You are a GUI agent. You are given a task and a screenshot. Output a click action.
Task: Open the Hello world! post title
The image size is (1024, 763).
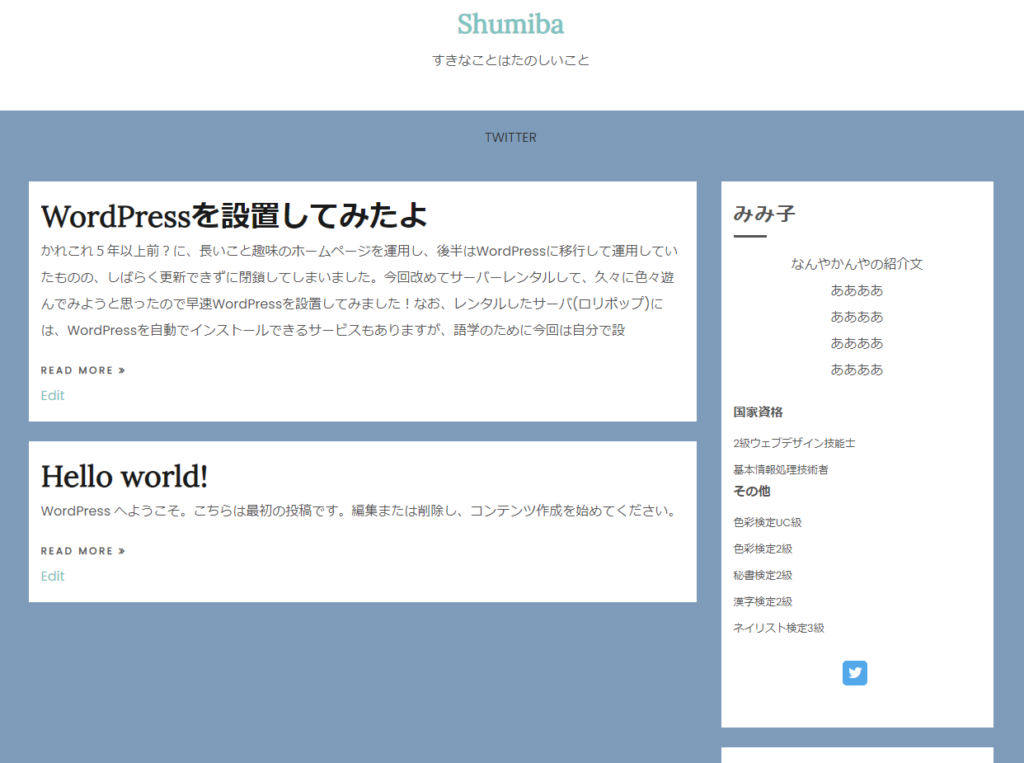124,476
